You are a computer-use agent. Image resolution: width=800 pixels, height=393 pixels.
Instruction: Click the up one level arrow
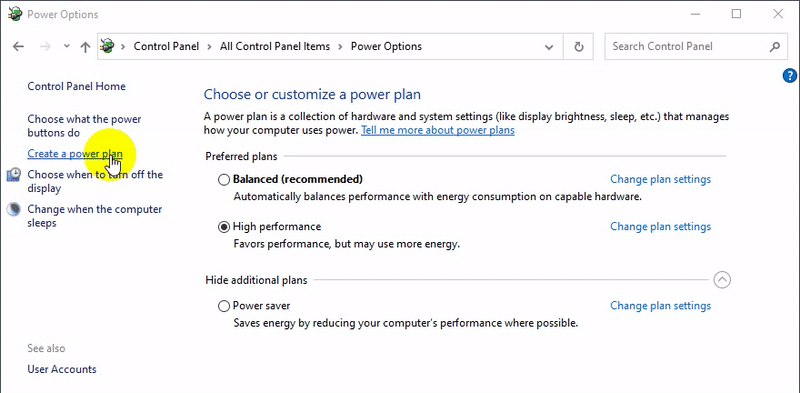(x=85, y=47)
